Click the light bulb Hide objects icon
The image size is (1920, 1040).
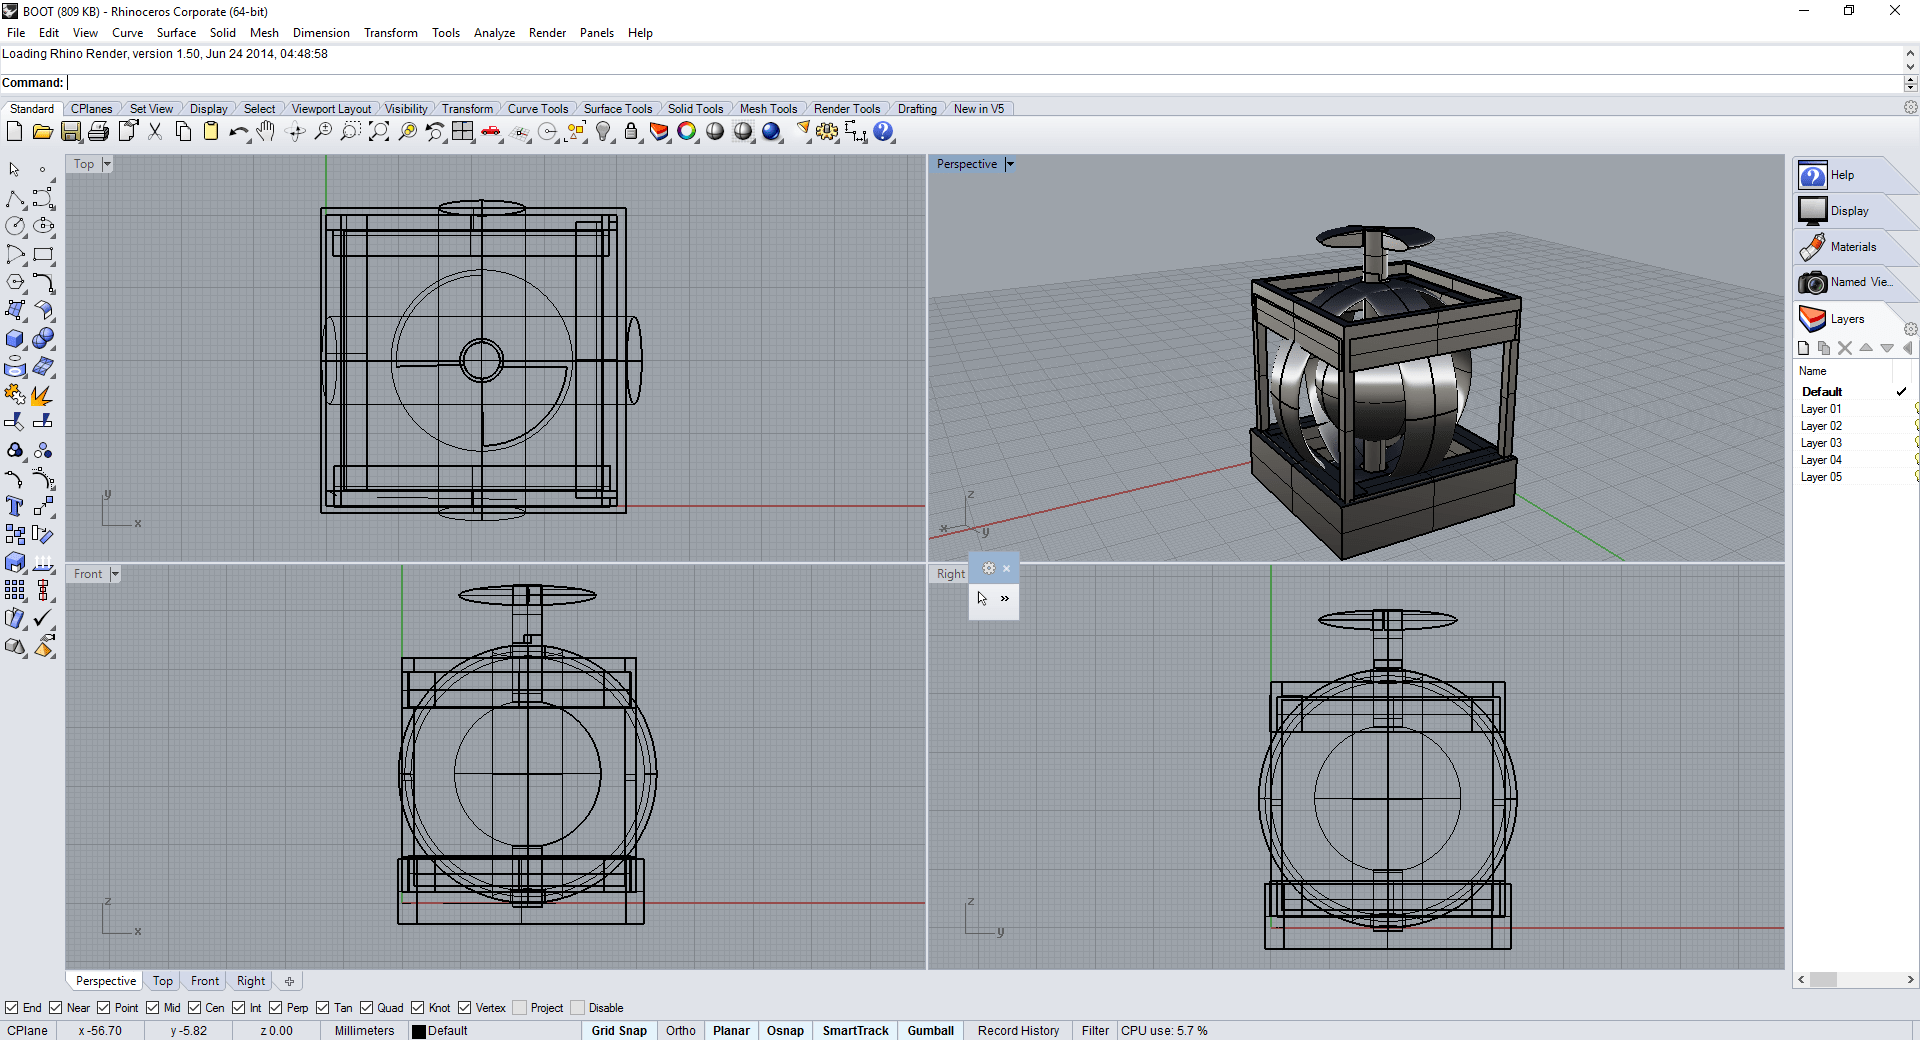click(603, 131)
